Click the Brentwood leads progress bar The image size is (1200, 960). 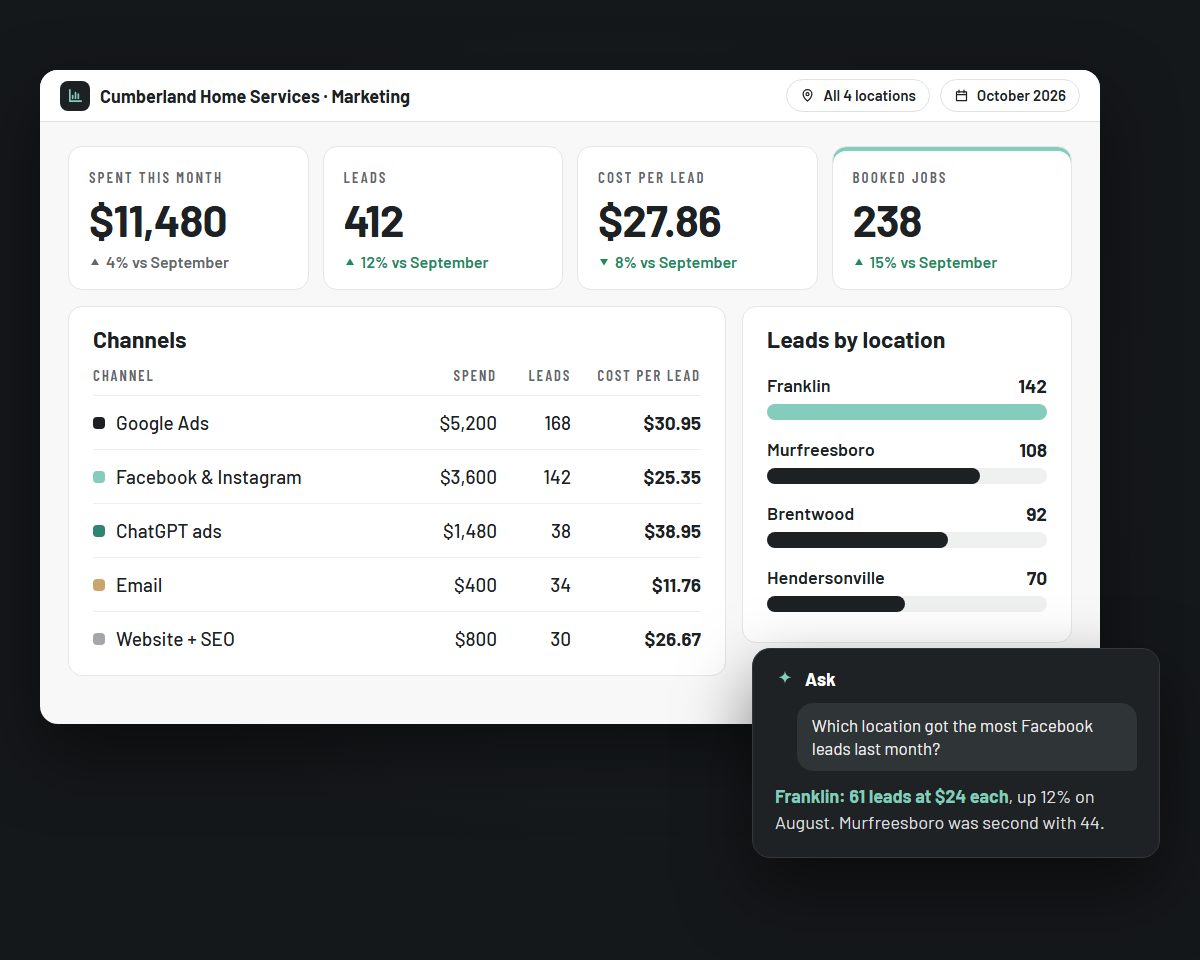click(x=907, y=540)
